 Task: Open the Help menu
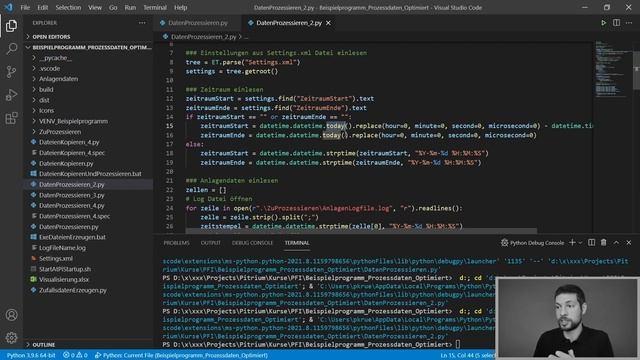(x=180, y=7)
